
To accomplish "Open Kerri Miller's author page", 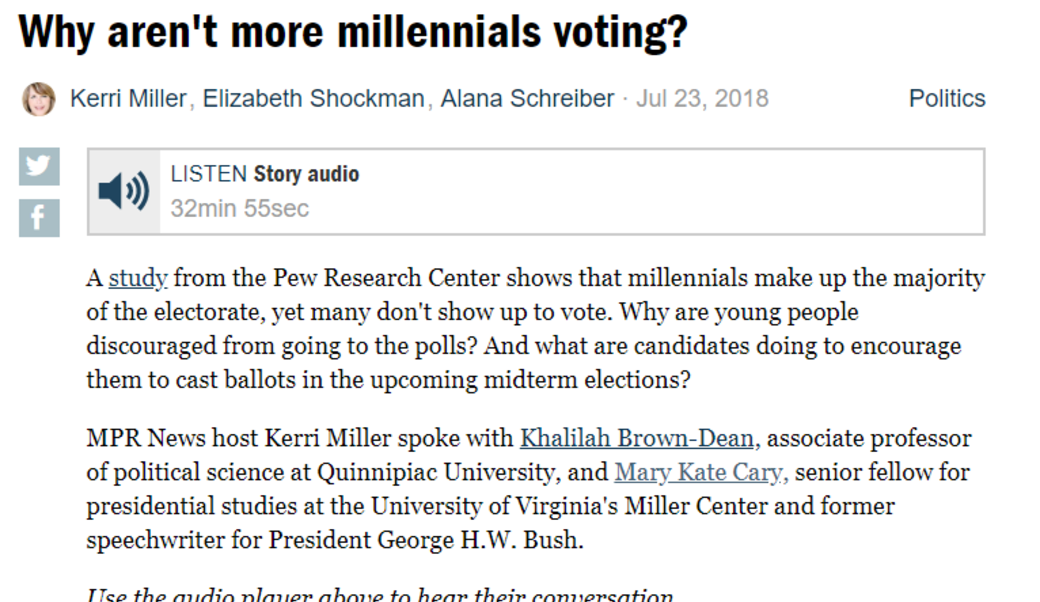I will [128, 99].
